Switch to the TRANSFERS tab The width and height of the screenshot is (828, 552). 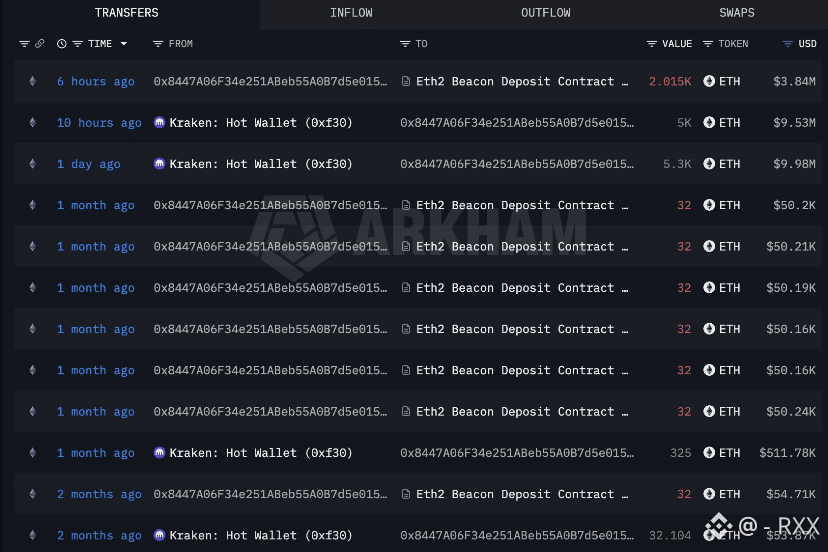(127, 13)
